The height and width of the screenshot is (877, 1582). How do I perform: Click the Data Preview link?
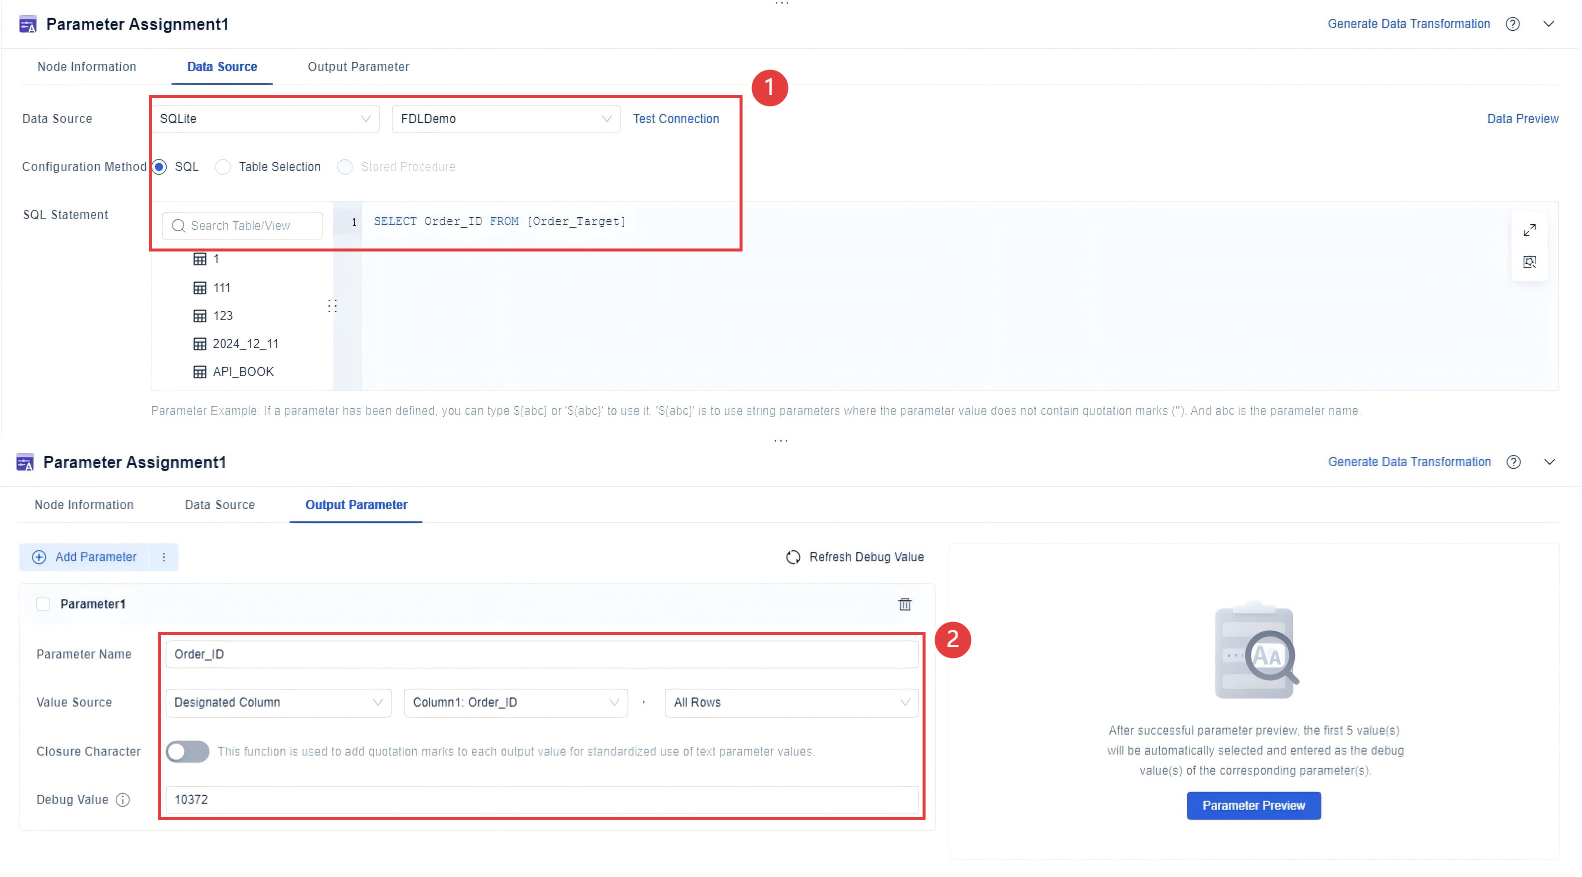coord(1523,119)
